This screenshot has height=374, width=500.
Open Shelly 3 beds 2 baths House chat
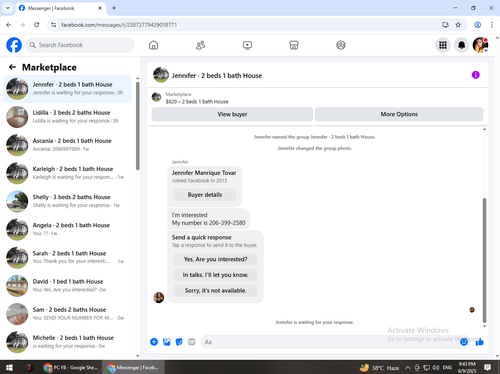(67, 201)
